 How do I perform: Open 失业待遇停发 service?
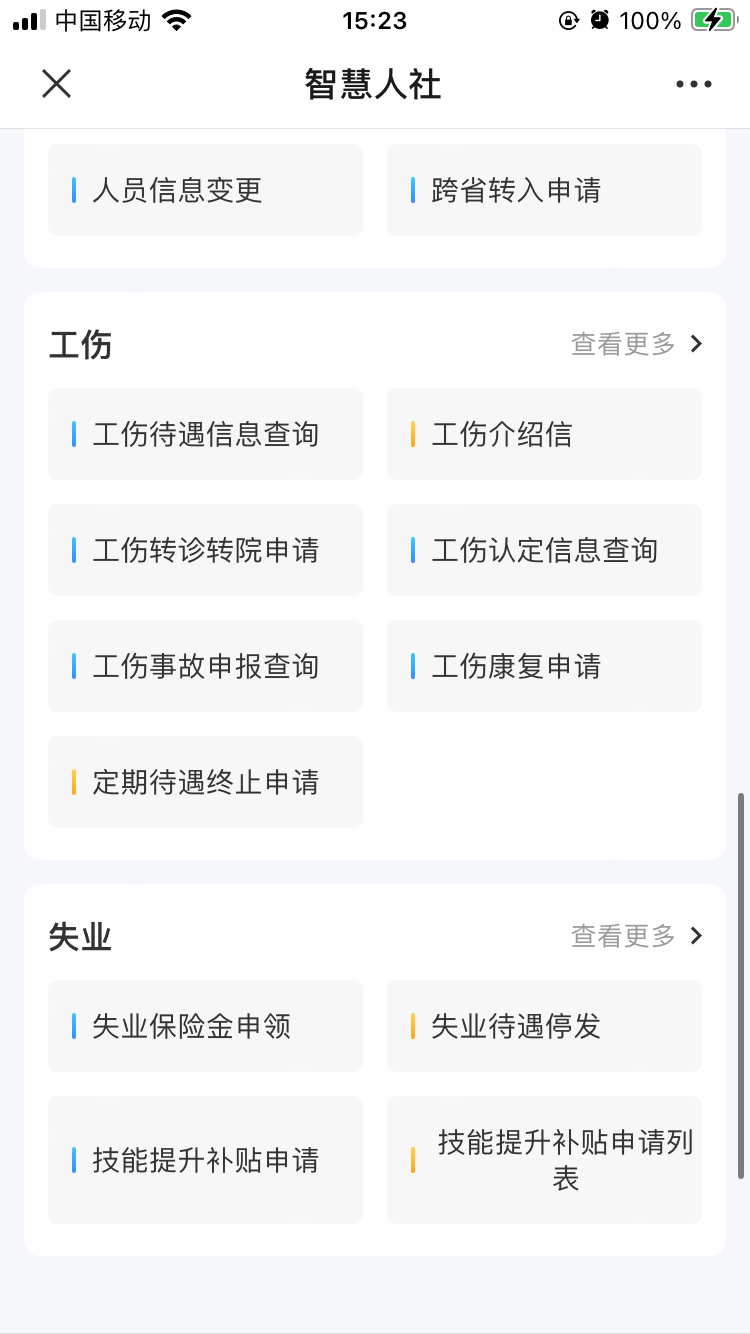pyautogui.click(x=544, y=1026)
